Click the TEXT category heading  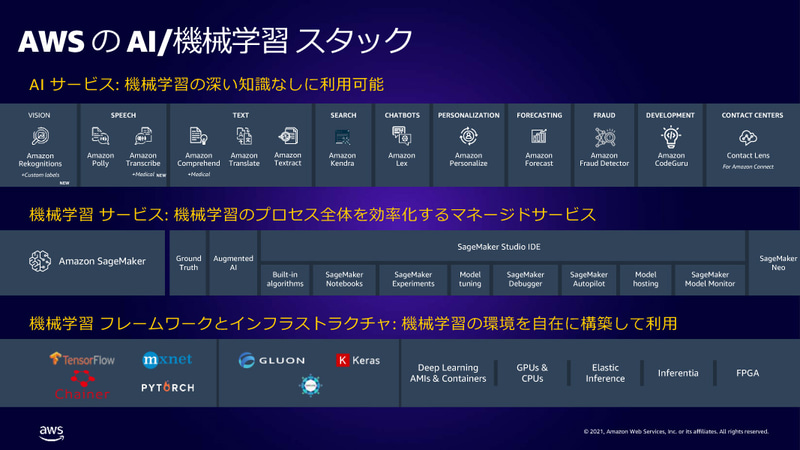tap(241, 115)
